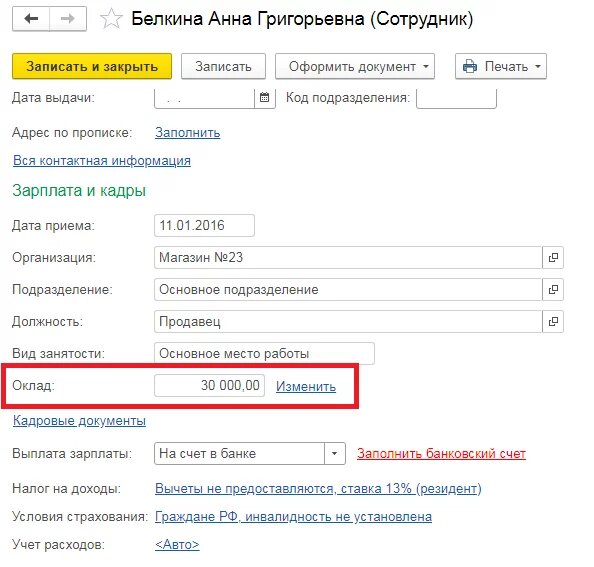The height and width of the screenshot is (567, 594).
Task: Open Кадровые документы link
Action: (79, 420)
